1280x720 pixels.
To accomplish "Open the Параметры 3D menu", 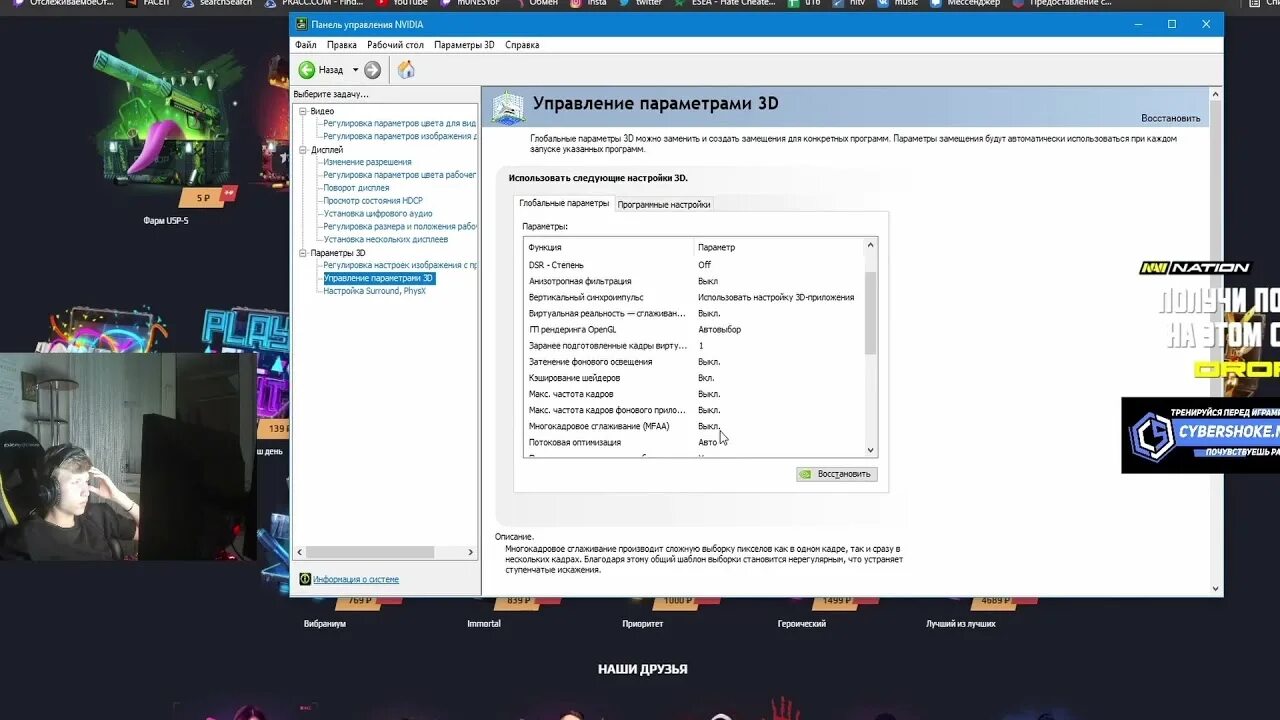I will (464, 45).
